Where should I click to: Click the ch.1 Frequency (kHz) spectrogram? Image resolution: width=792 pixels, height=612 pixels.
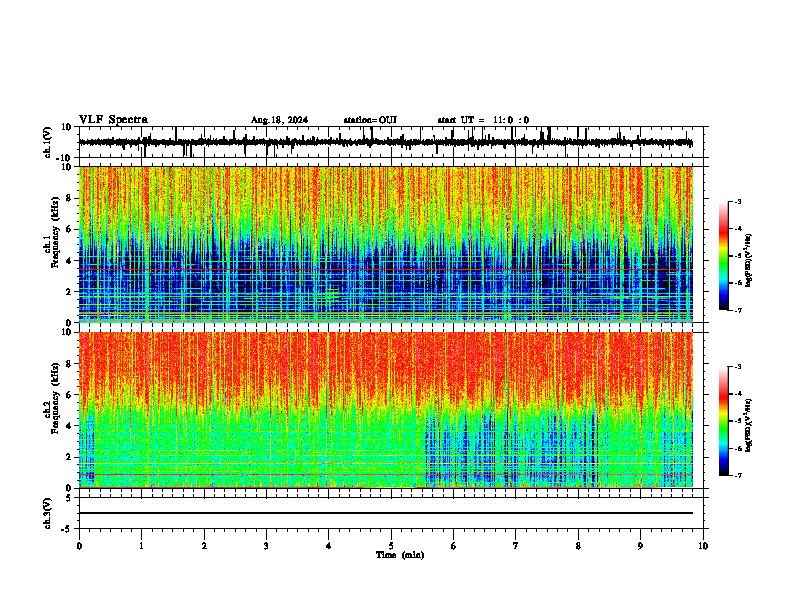(386, 244)
